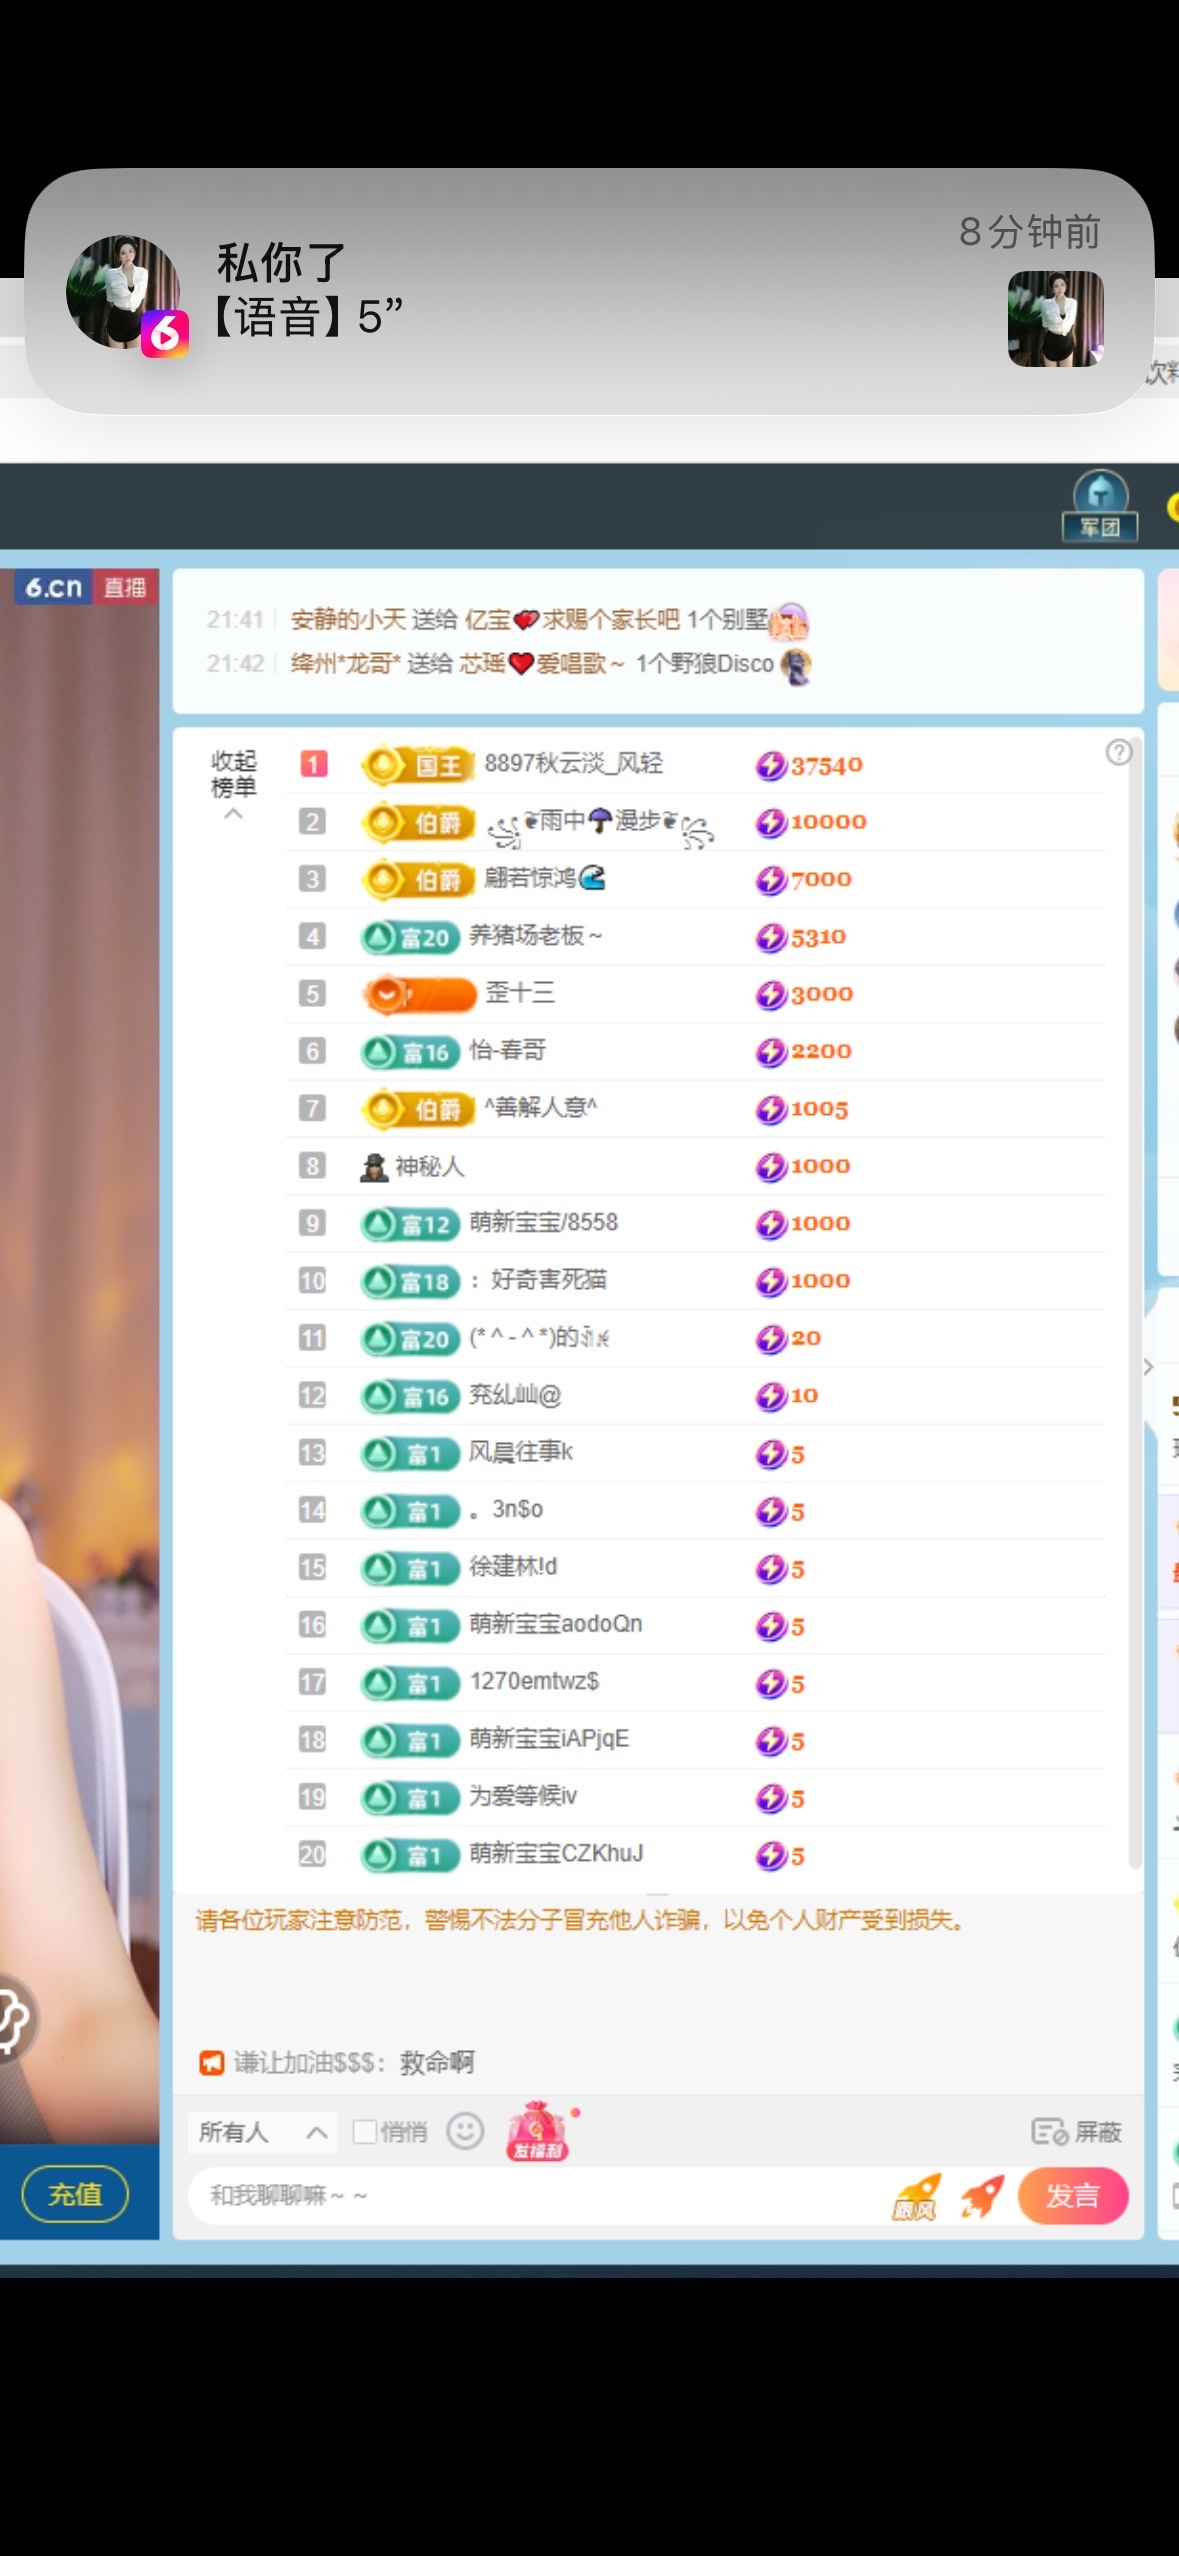
Task: Open the 军团 legion helmet icon
Action: tap(1099, 505)
